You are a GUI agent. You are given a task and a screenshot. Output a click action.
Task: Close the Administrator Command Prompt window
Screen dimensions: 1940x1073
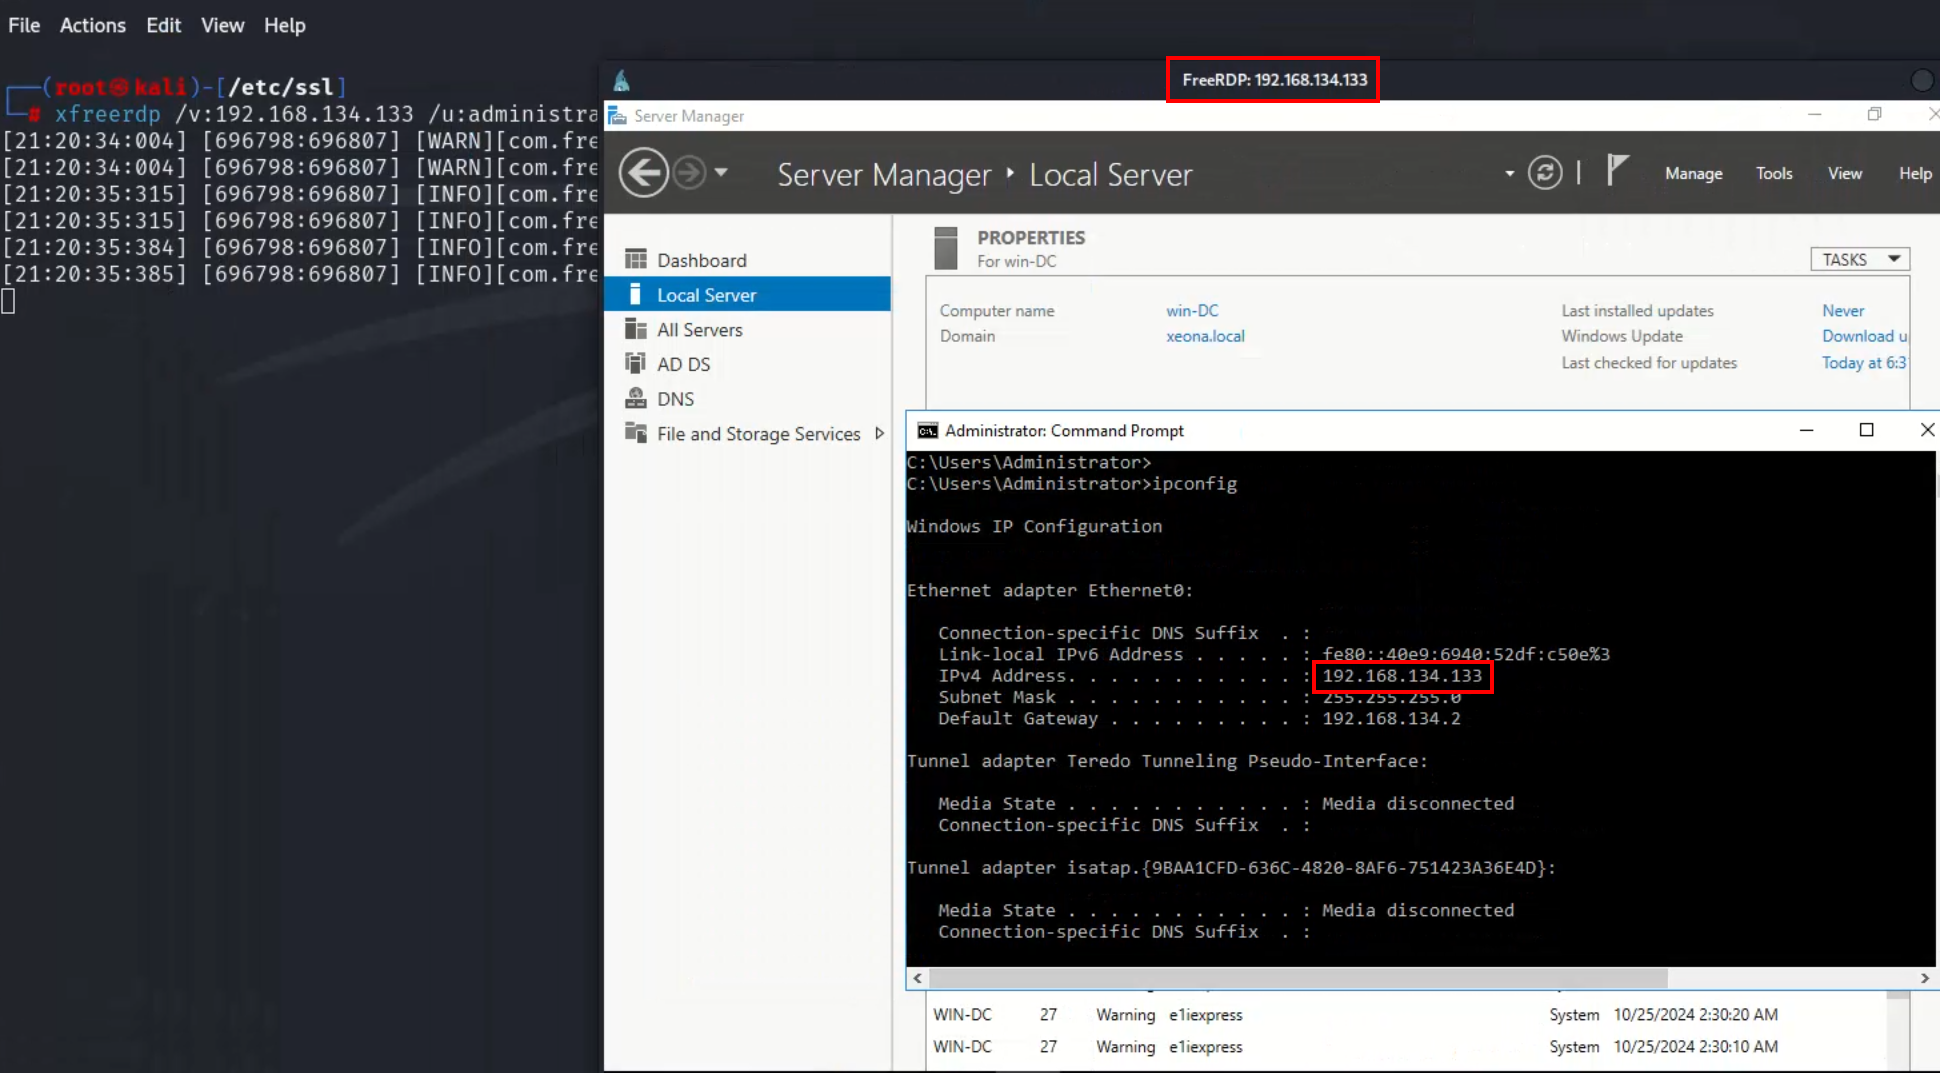[x=1926, y=430]
